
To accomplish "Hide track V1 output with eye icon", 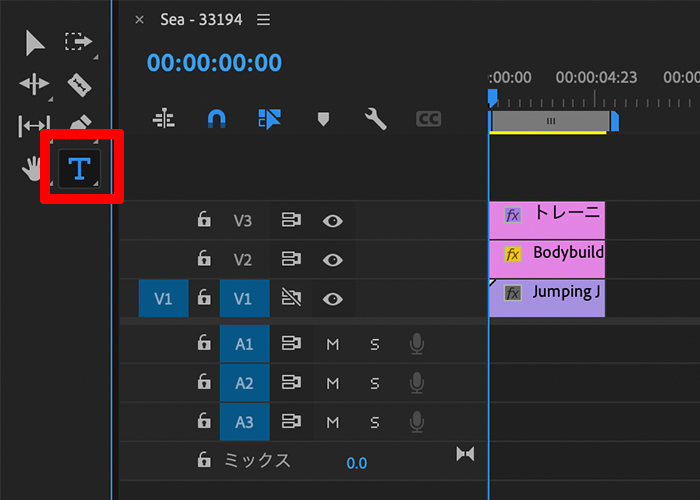I will (333, 299).
